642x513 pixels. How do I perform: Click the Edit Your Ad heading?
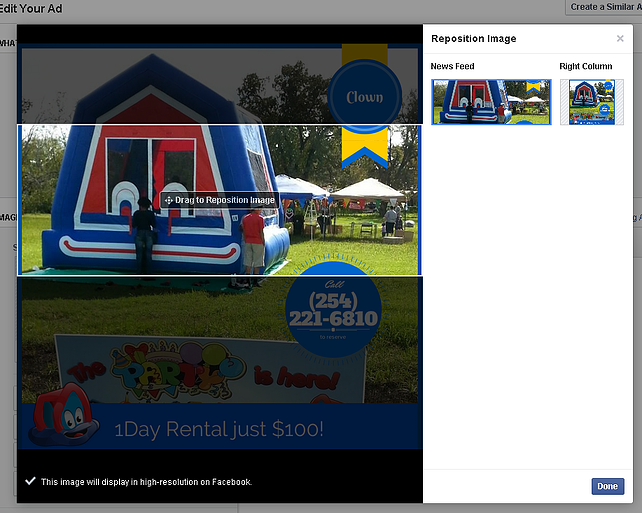[31, 8]
